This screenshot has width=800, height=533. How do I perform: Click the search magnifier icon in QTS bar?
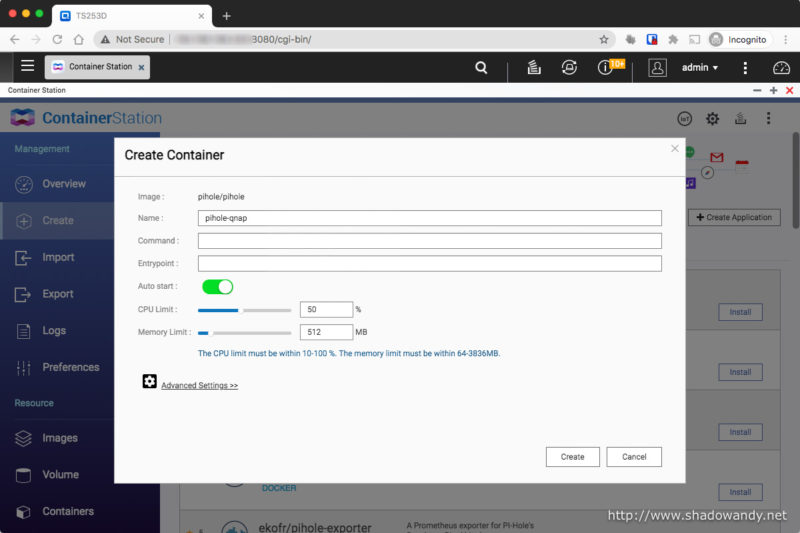pyautogui.click(x=481, y=68)
